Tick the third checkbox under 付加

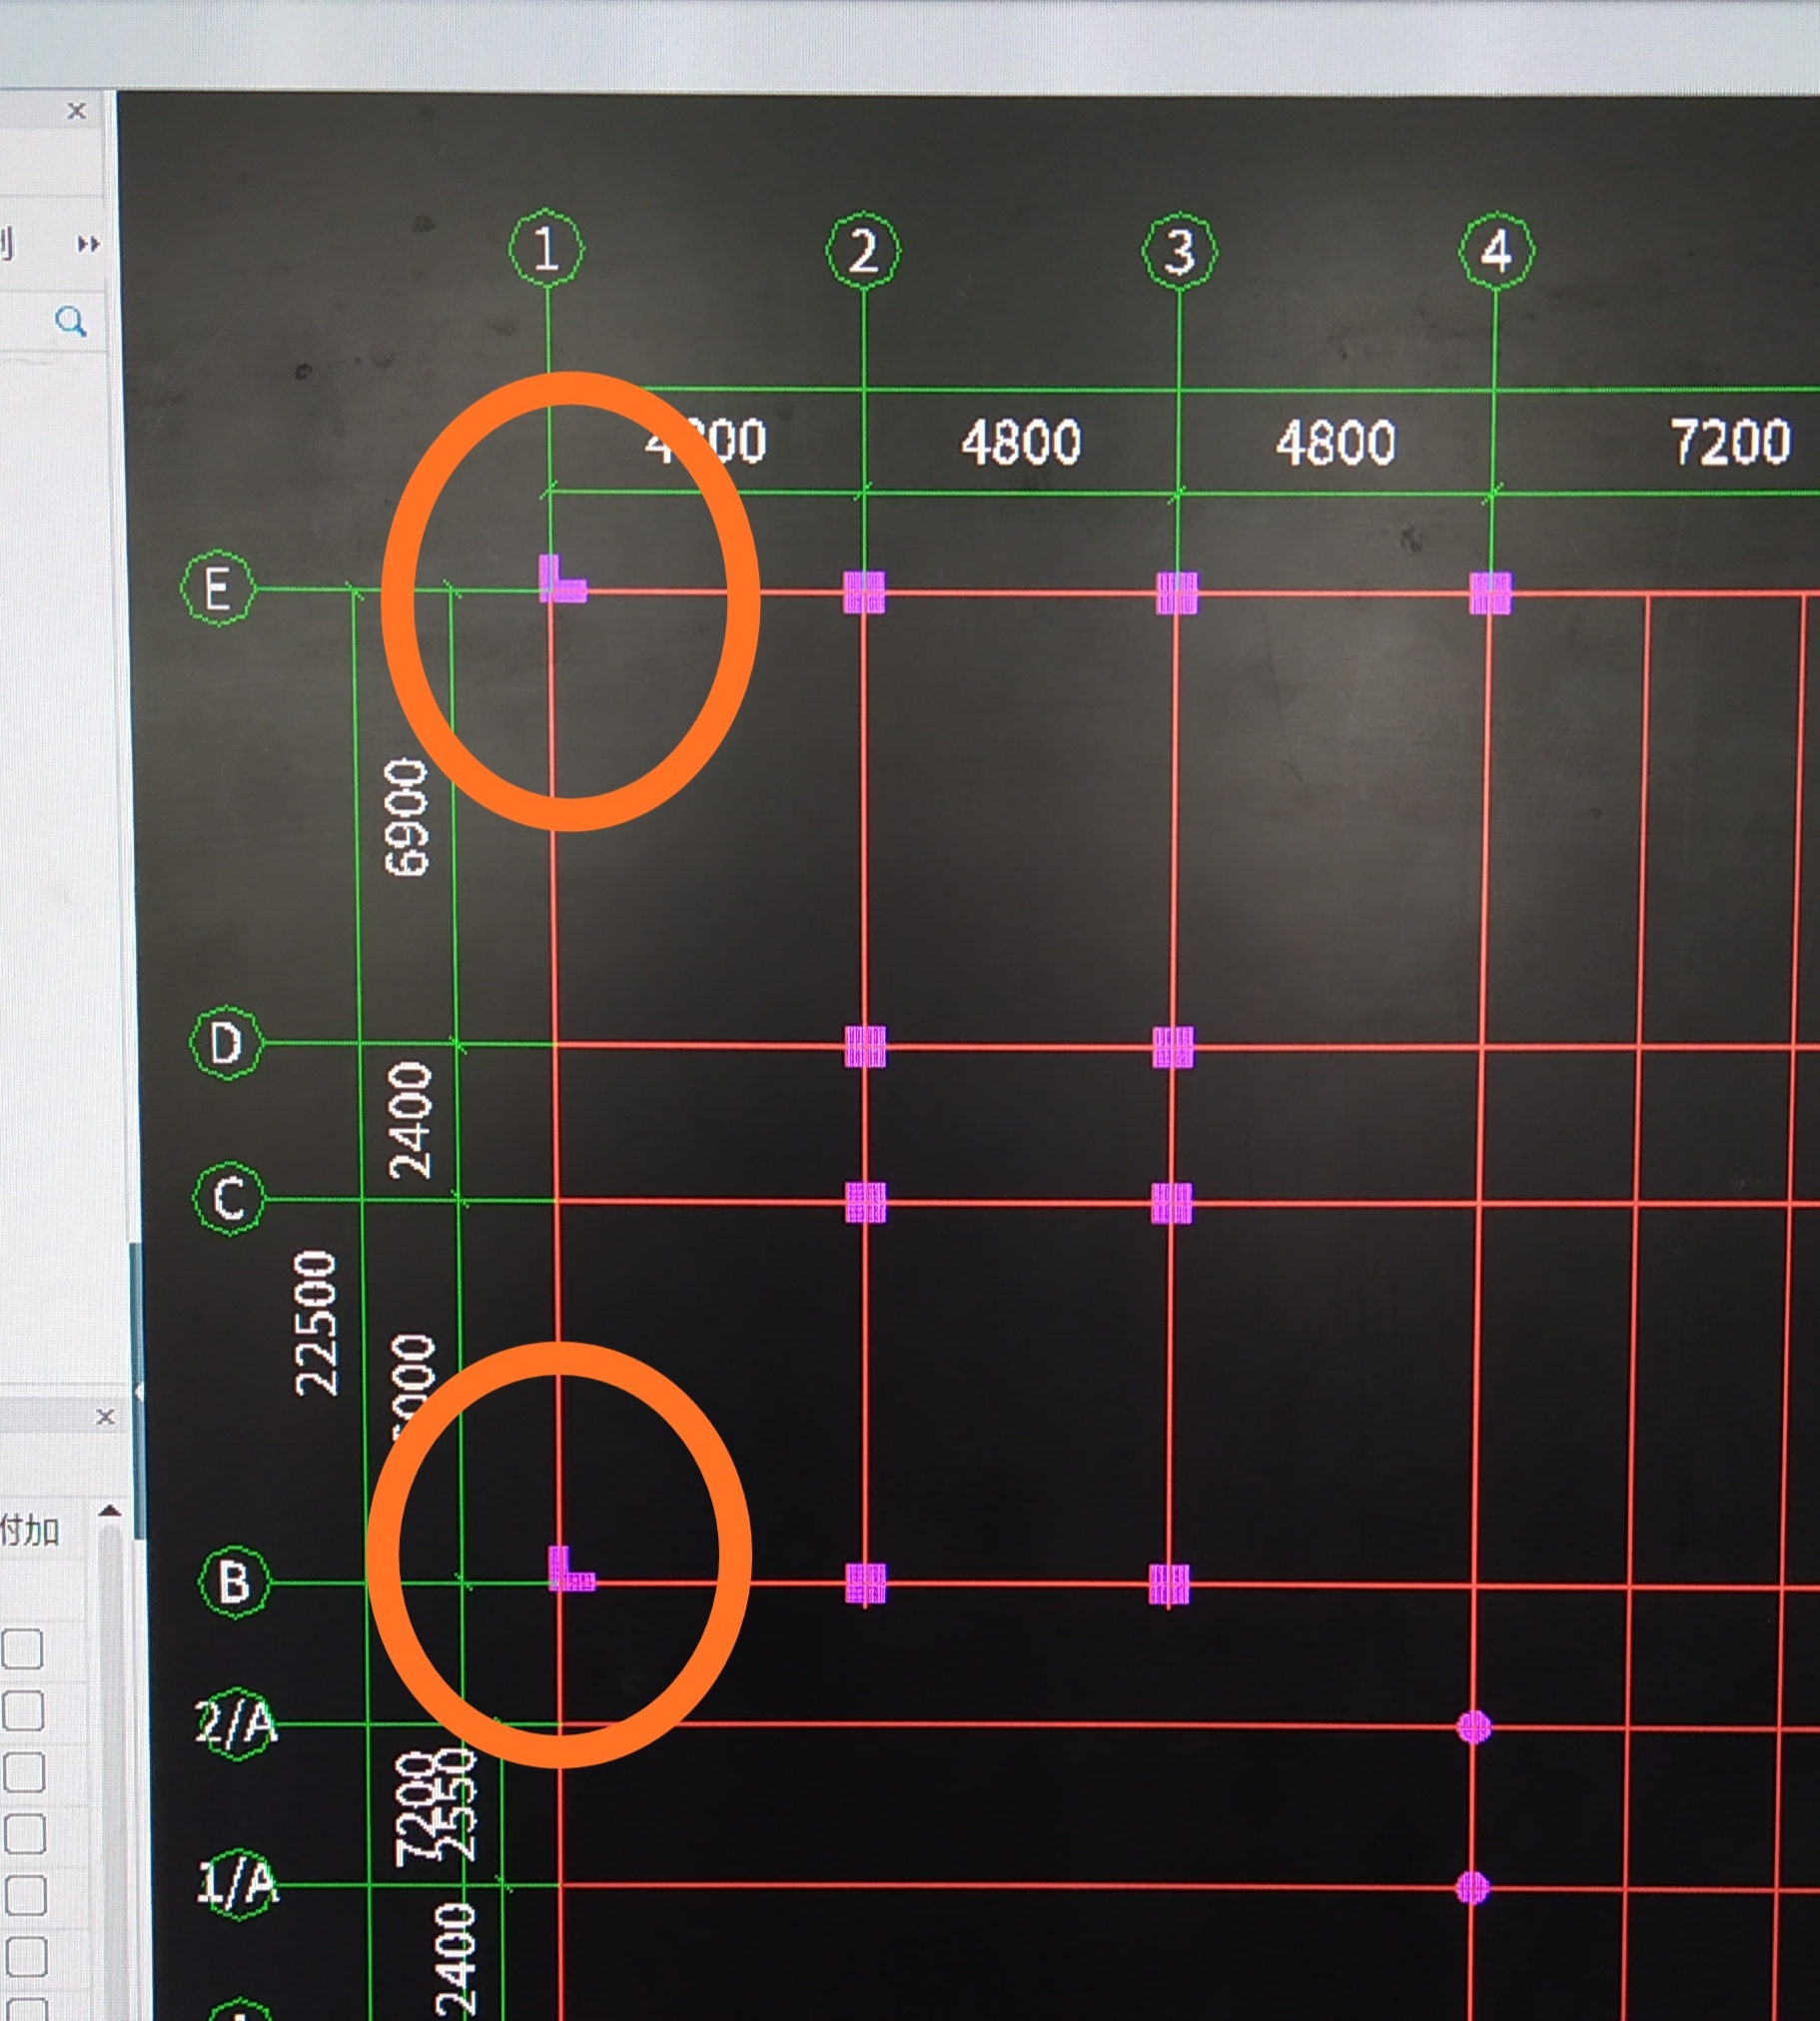[24, 1772]
